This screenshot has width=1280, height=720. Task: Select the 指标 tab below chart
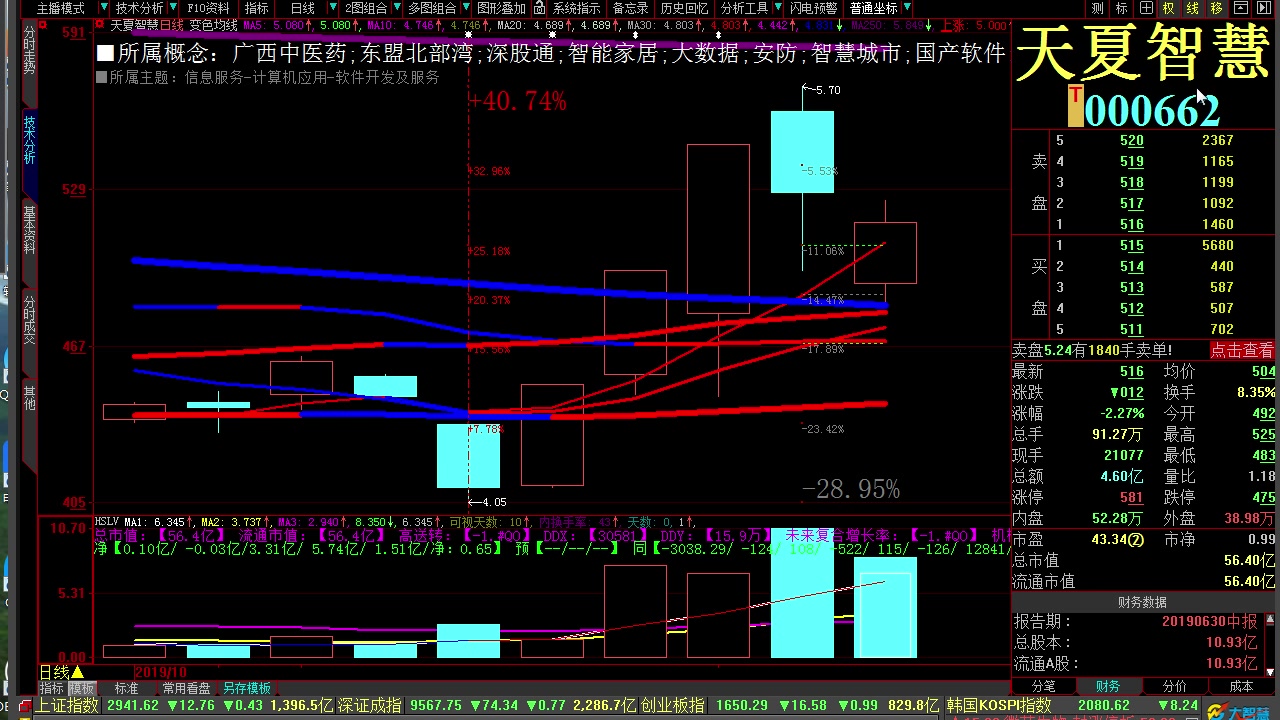[x=51, y=688]
